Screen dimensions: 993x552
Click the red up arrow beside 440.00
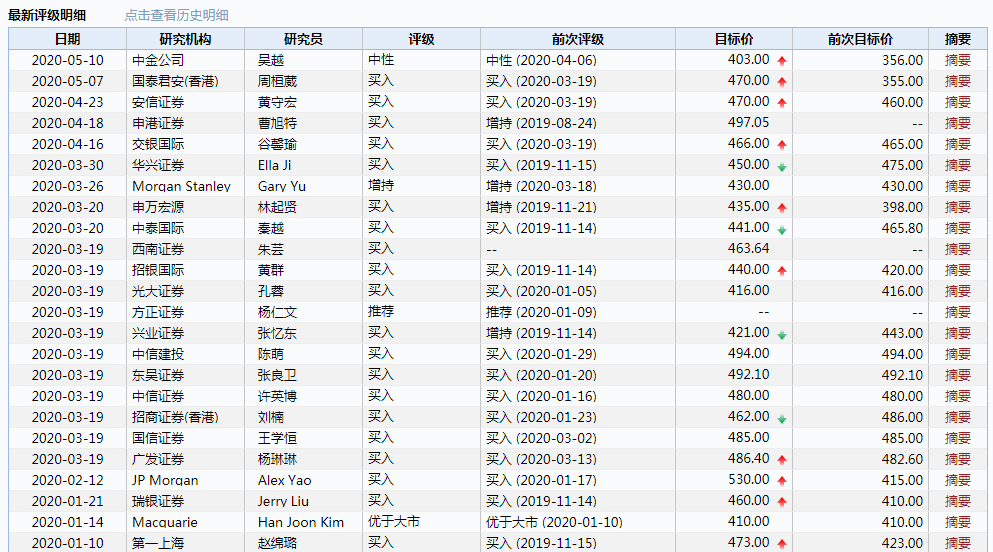(782, 271)
